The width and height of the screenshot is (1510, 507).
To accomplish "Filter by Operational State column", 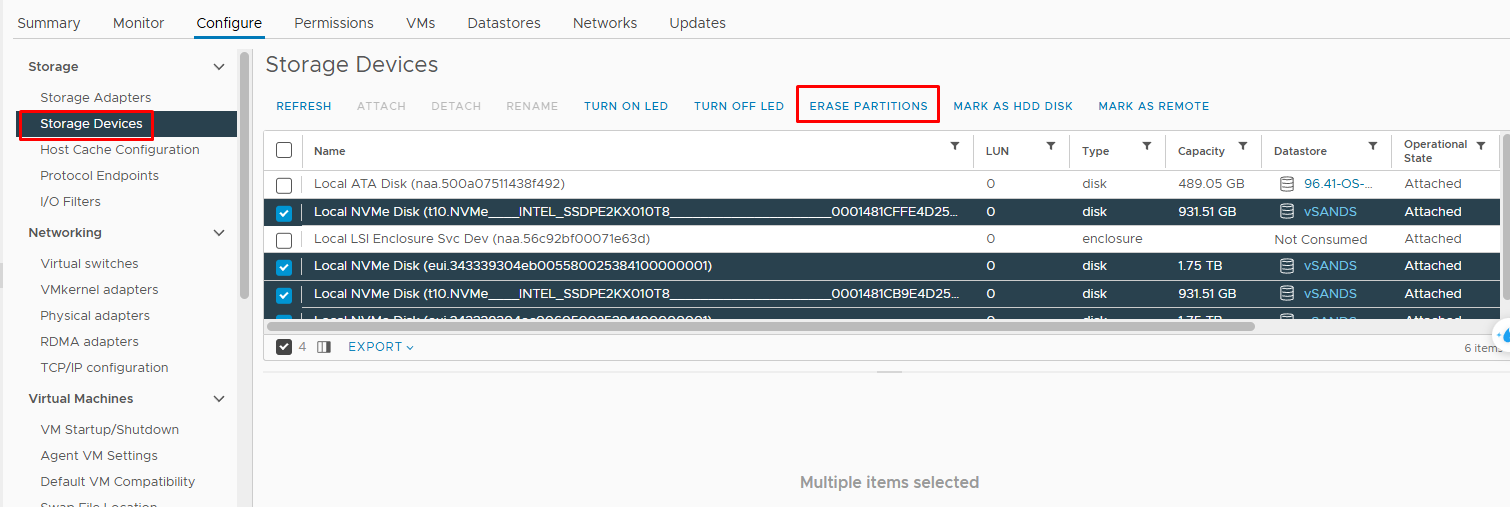I will pyautogui.click(x=1480, y=146).
